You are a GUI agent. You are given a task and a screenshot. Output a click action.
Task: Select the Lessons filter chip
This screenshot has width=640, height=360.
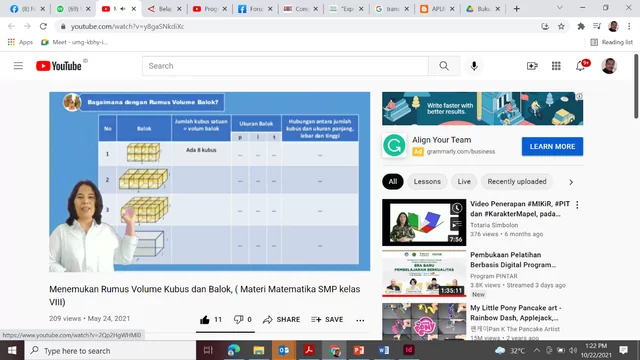427,182
